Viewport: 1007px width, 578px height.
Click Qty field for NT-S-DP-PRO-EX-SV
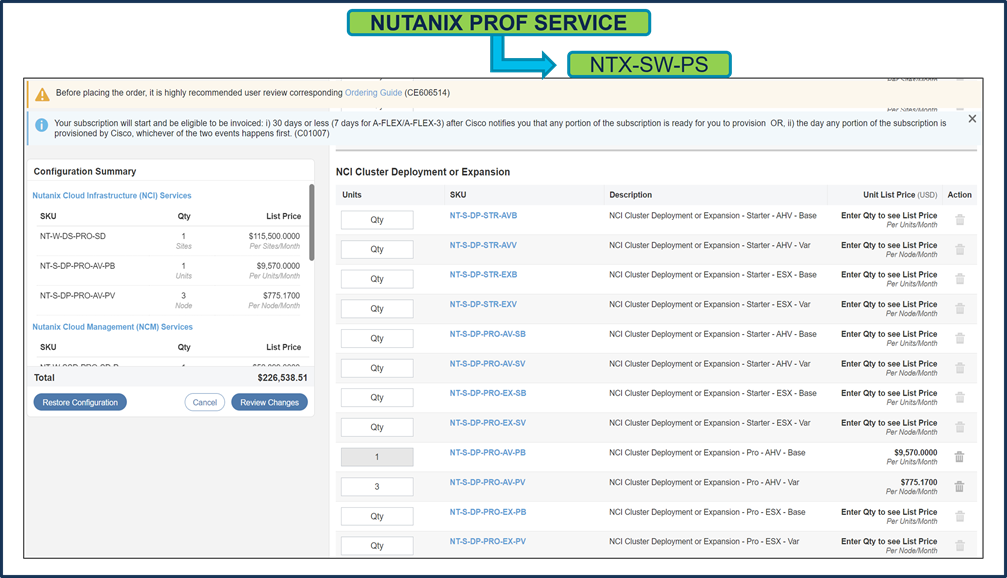[x=377, y=427]
